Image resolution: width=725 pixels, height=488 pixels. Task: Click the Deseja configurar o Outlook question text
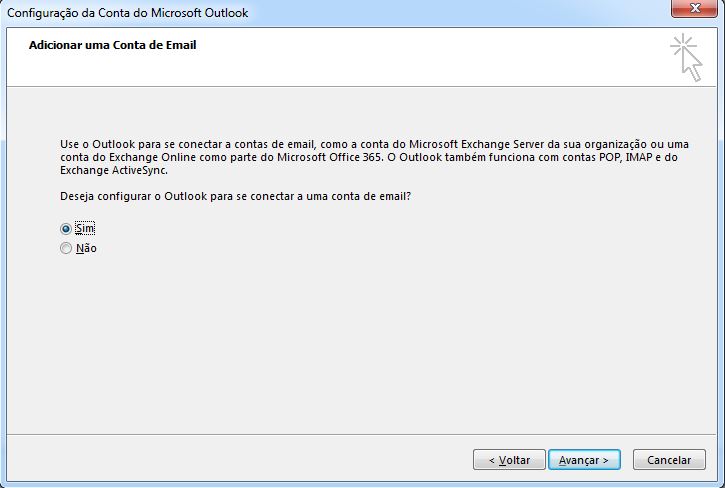click(x=235, y=196)
